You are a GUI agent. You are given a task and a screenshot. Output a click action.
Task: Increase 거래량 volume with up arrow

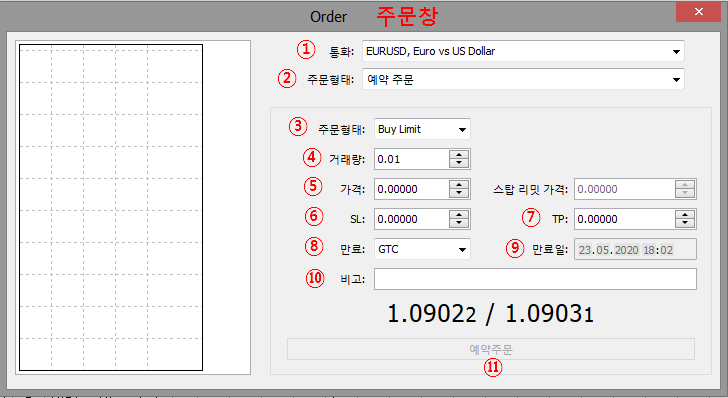tap(459, 155)
